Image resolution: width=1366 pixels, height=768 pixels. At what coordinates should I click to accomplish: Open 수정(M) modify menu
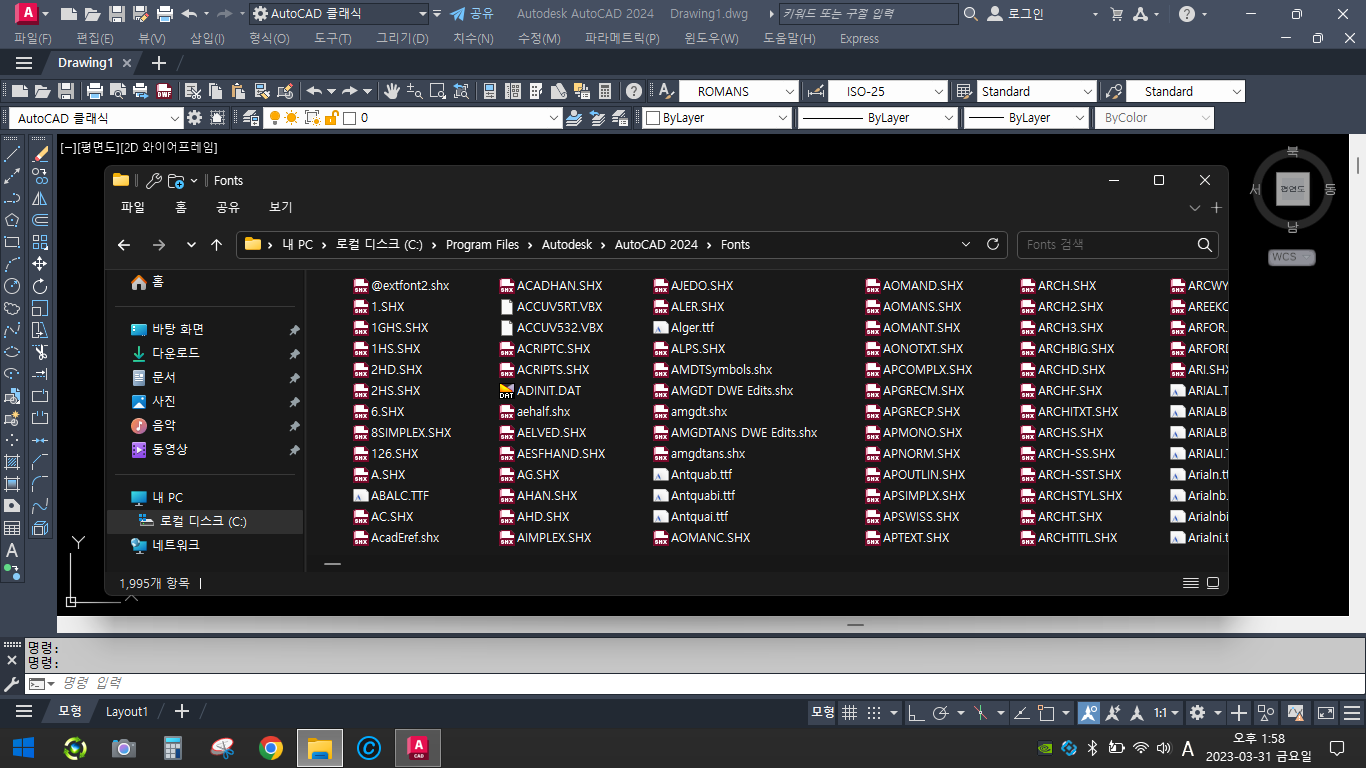tap(539, 38)
